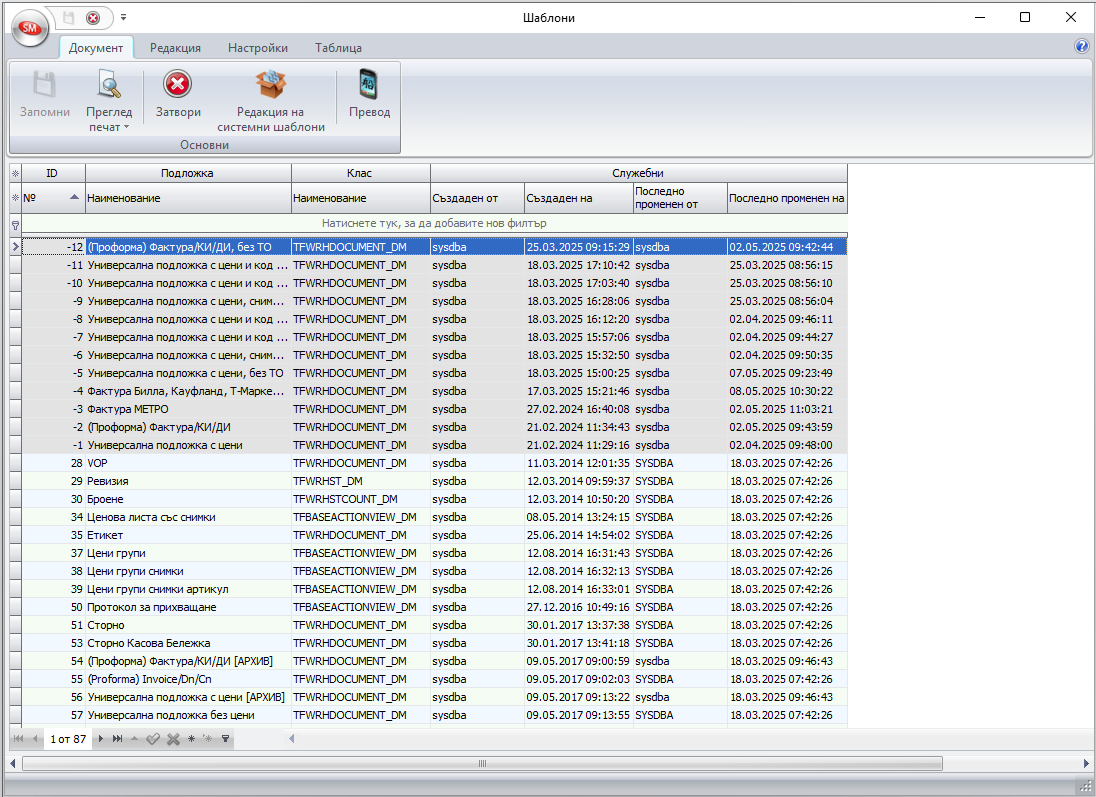Sort by the № column header
The width and height of the screenshot is (1096, 797).
coord(53,198)
